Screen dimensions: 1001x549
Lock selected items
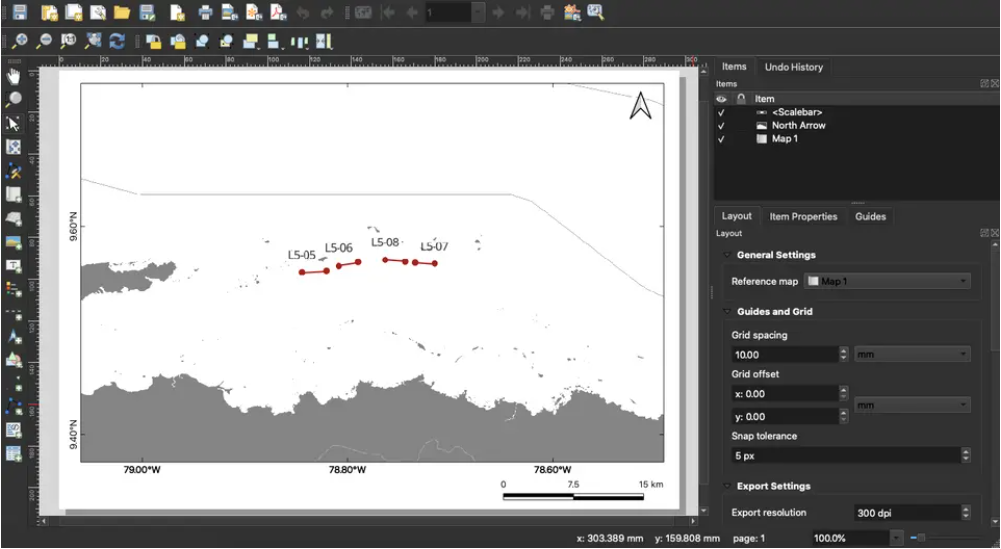coord(153,41)
